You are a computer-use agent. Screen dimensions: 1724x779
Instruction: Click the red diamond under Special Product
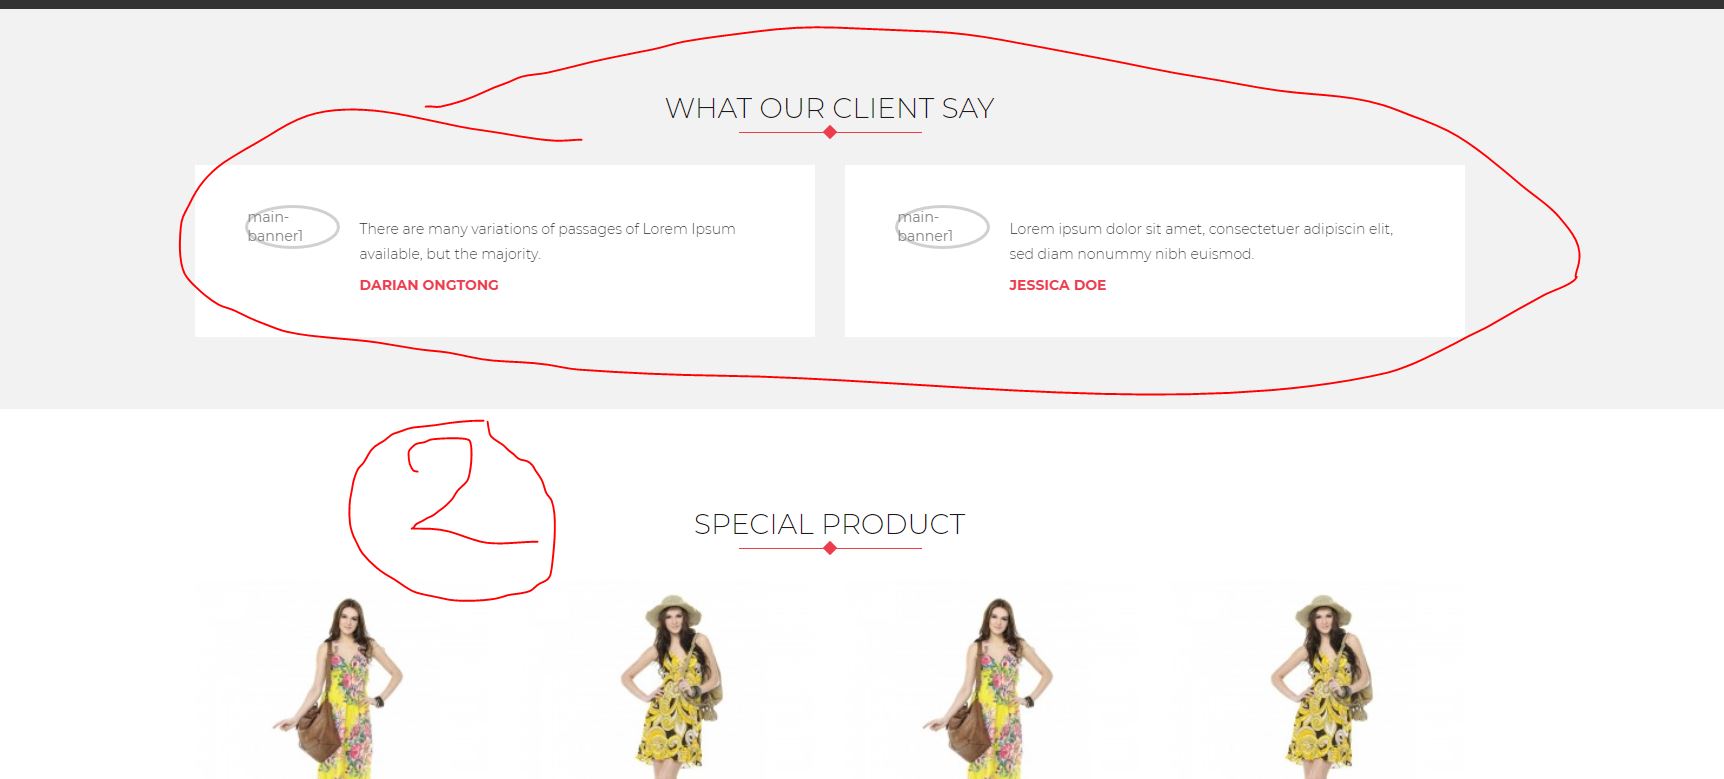click(830, 548)
